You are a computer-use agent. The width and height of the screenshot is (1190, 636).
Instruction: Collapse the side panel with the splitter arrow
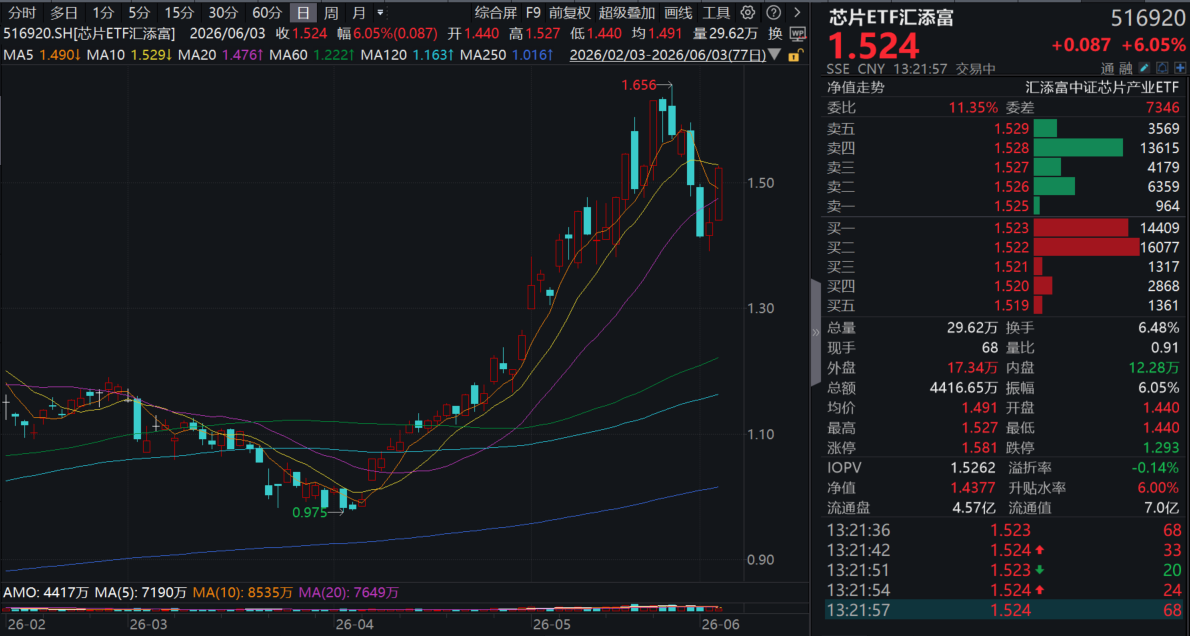point(816,332)
